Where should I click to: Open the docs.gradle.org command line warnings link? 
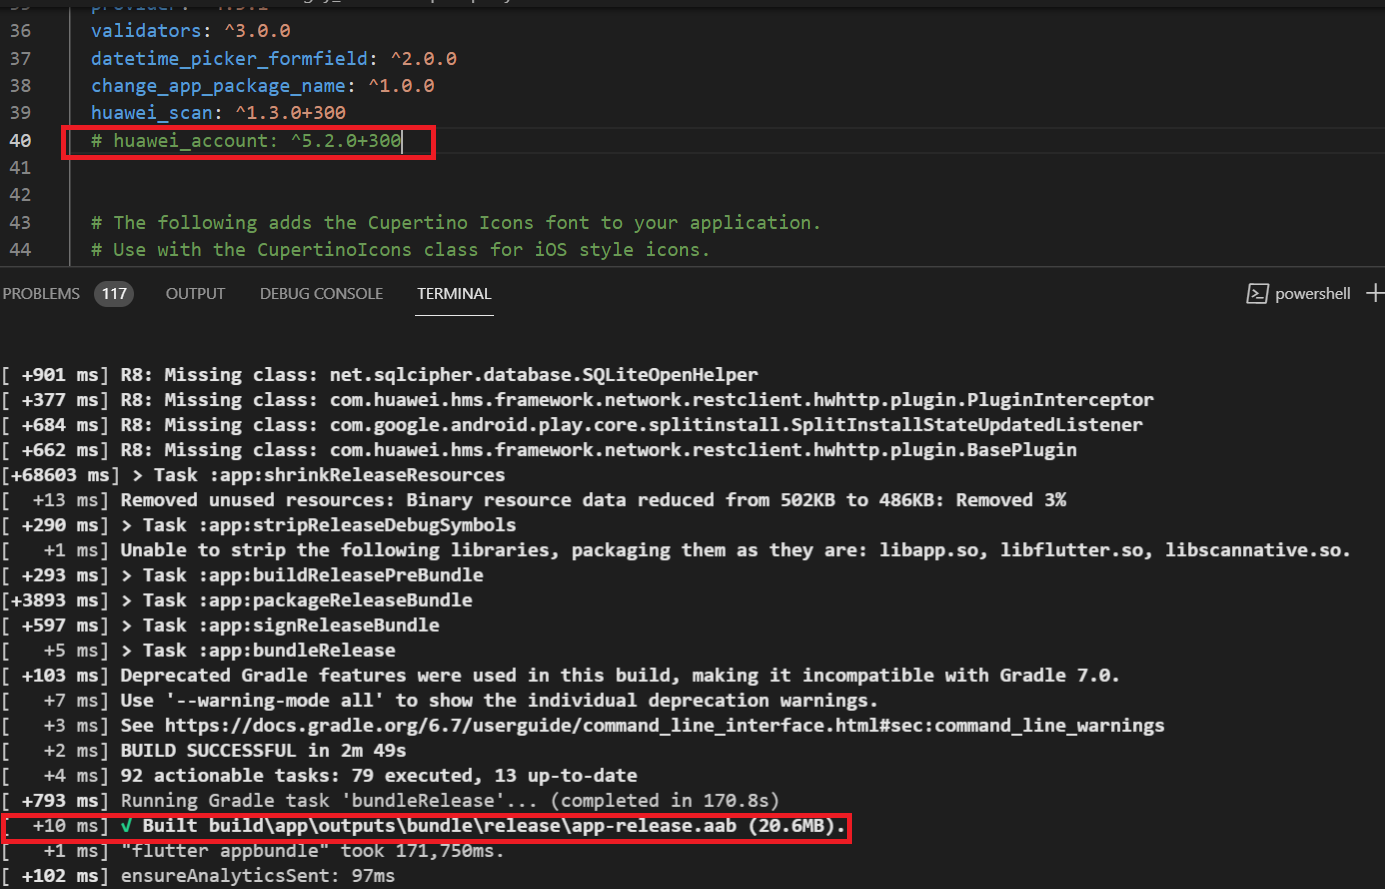click(x=664, y=725)
